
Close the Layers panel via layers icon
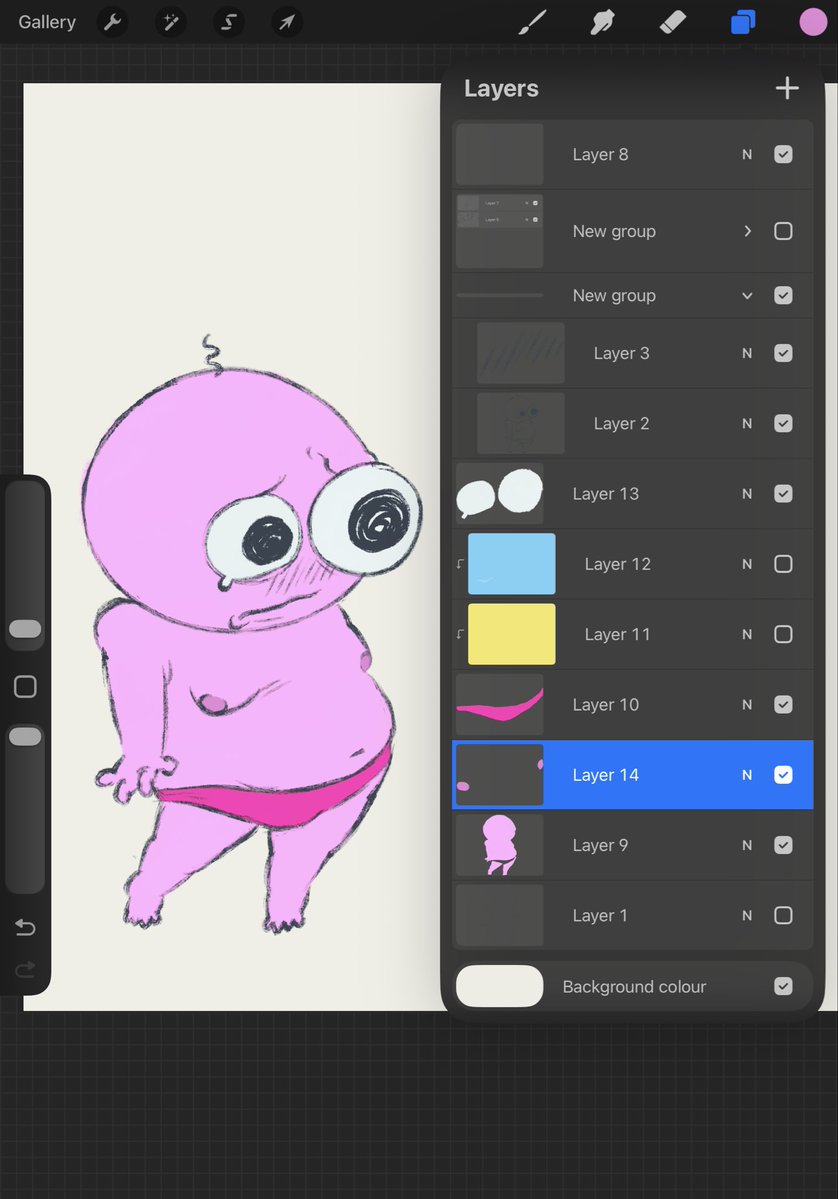pyautogui.click(x=742, y=22)
